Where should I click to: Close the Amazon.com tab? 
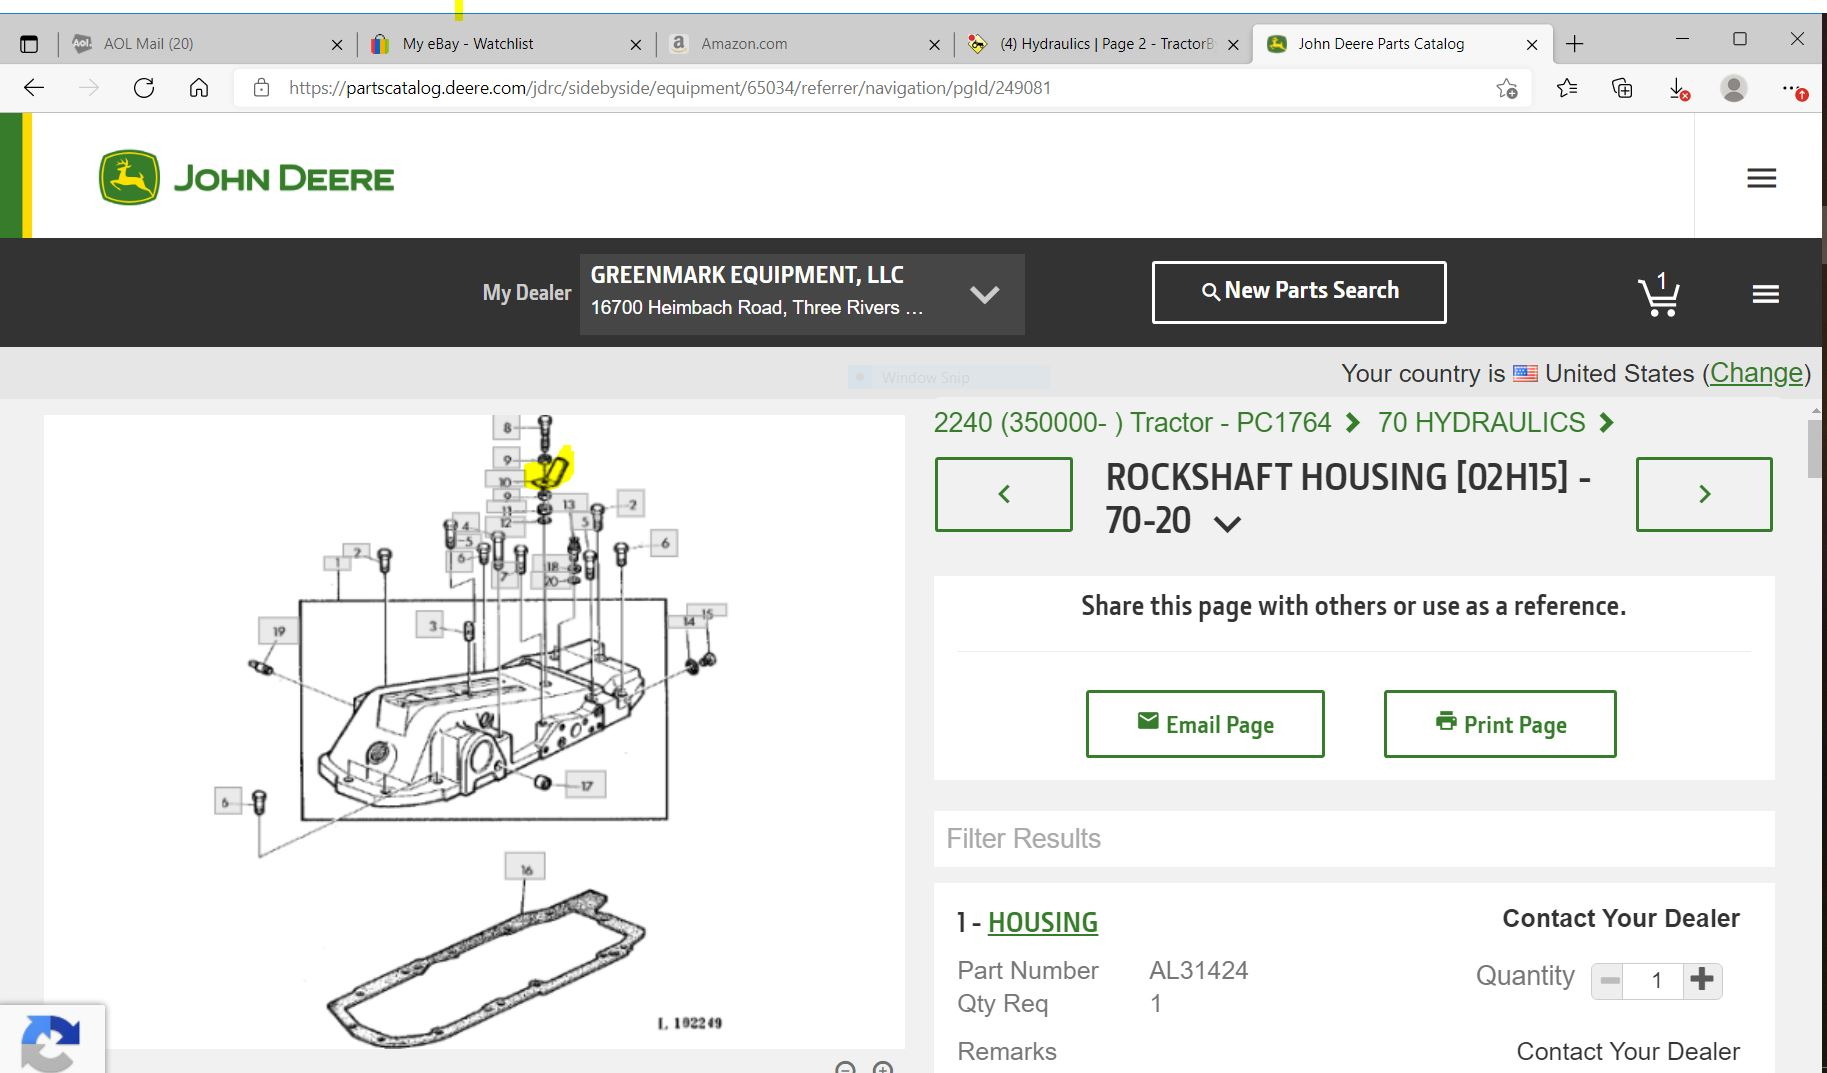(x=934, y=44)
